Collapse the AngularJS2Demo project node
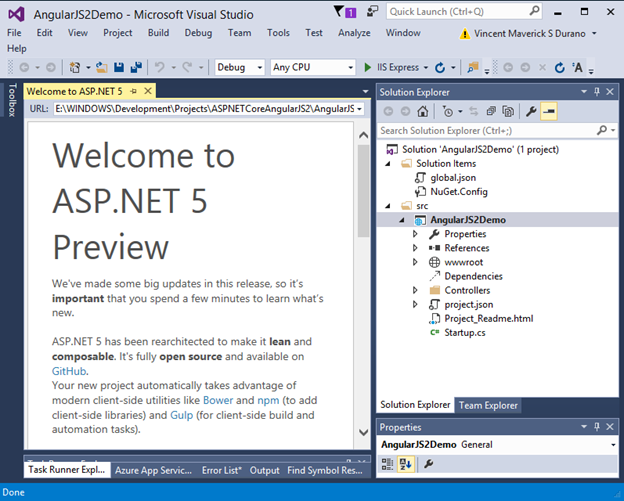 [402, 220]
